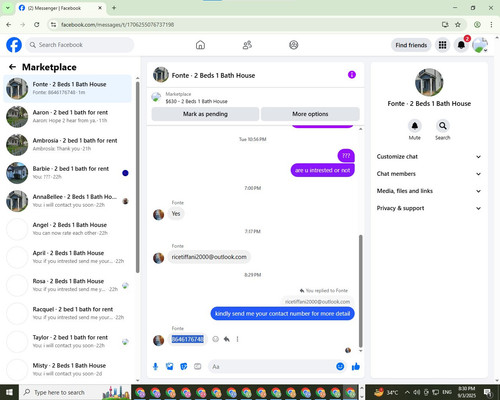The height and width of the screenshot is (400, 500).
Task: Click the browser address bar URL
Action: 117,24
